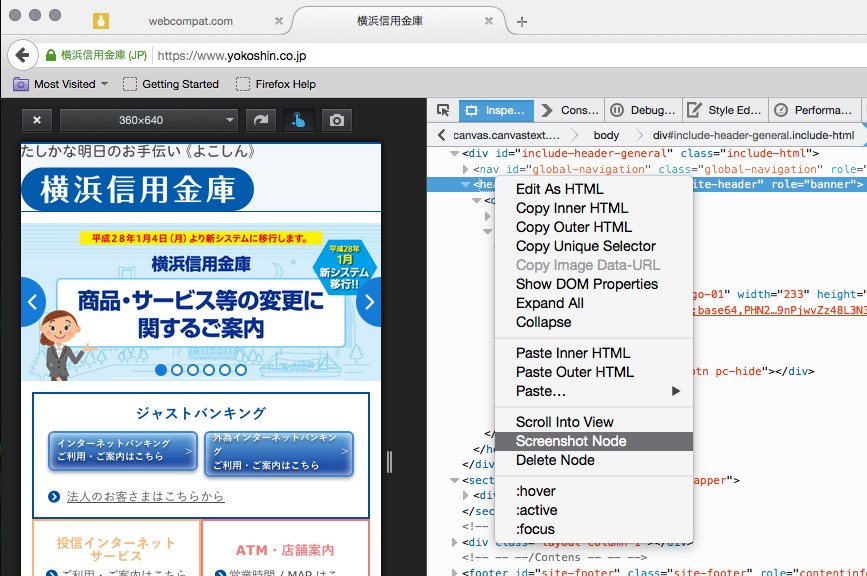The image size is (867, 576).
Task: Toggle the :active pseudo-class
Action: pos(594,510)
